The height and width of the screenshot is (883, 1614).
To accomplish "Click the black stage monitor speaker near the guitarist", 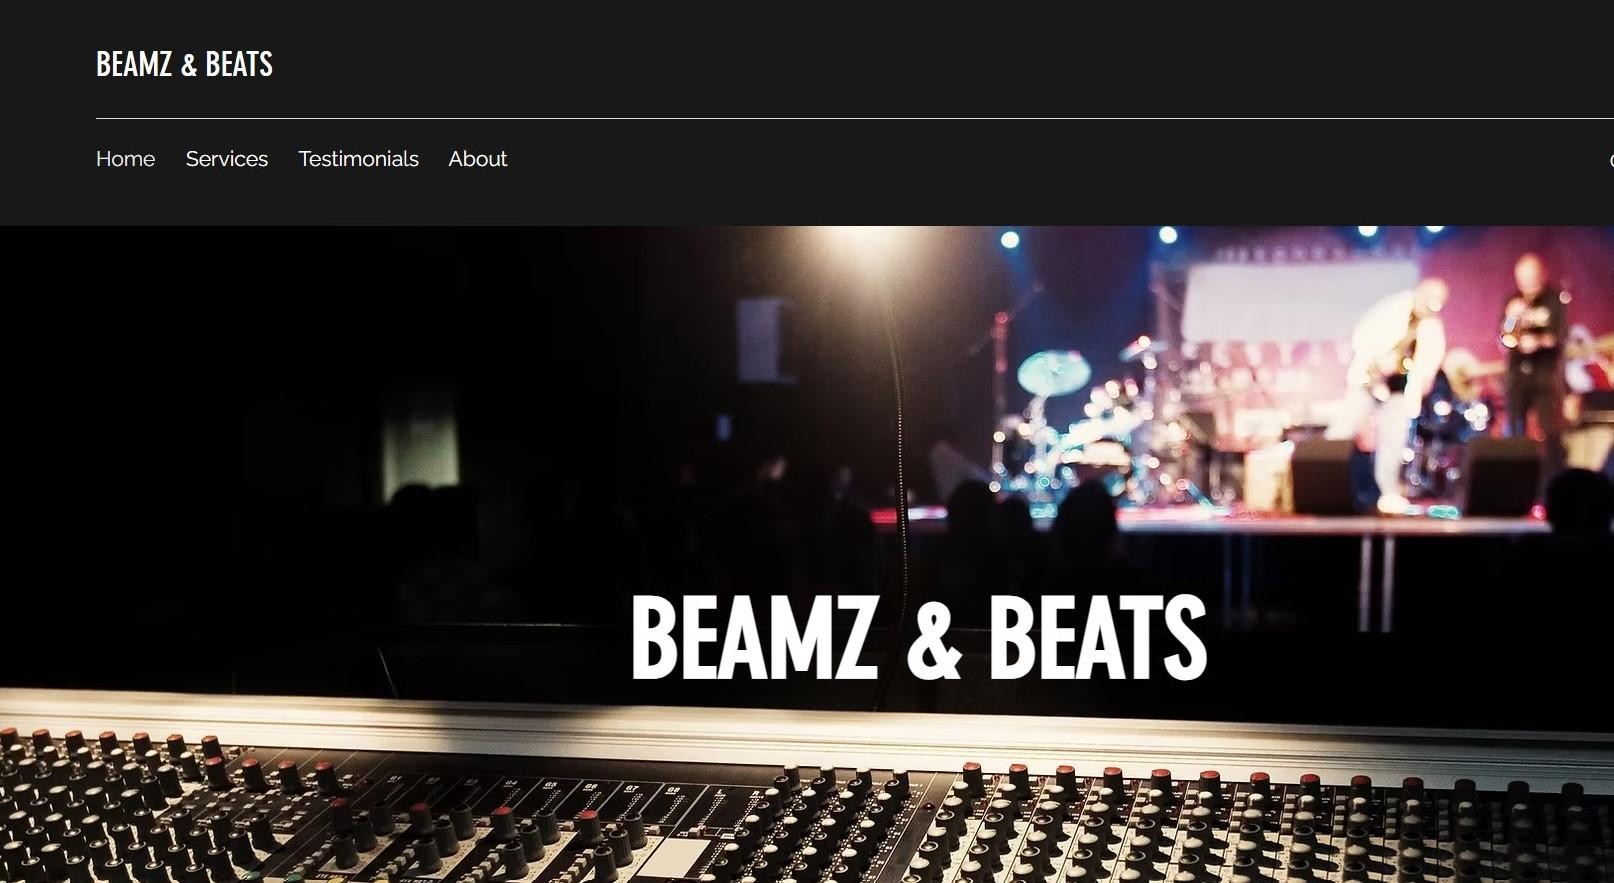I will [1320, 475].
